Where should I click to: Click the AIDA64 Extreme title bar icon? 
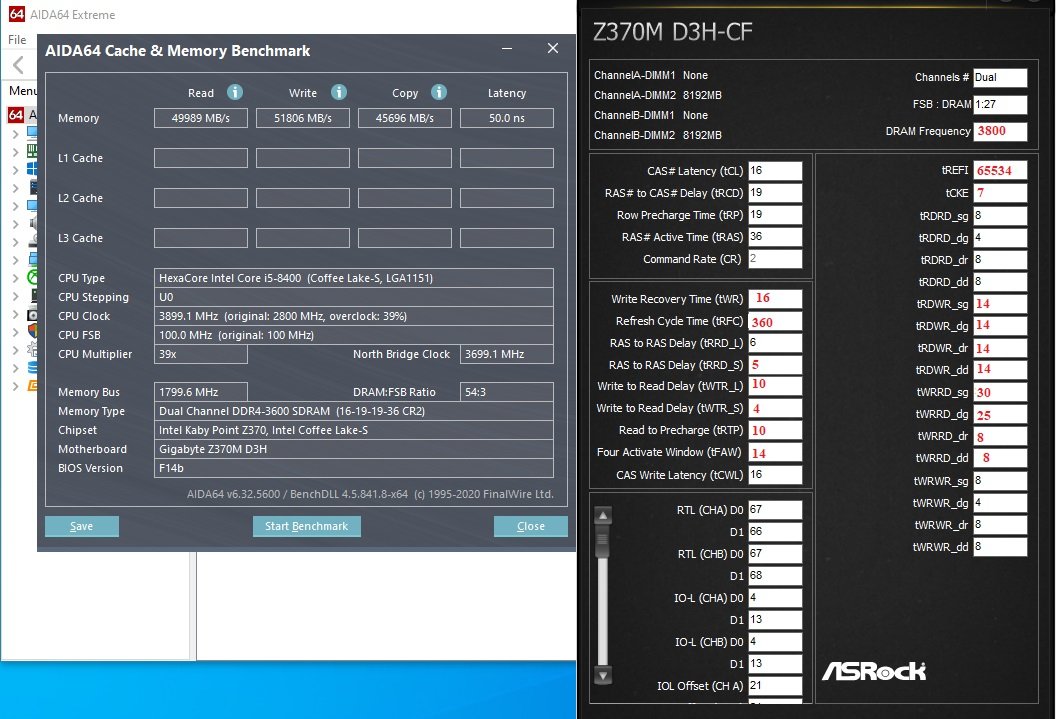pyautogui.click(x=17, y=14)
